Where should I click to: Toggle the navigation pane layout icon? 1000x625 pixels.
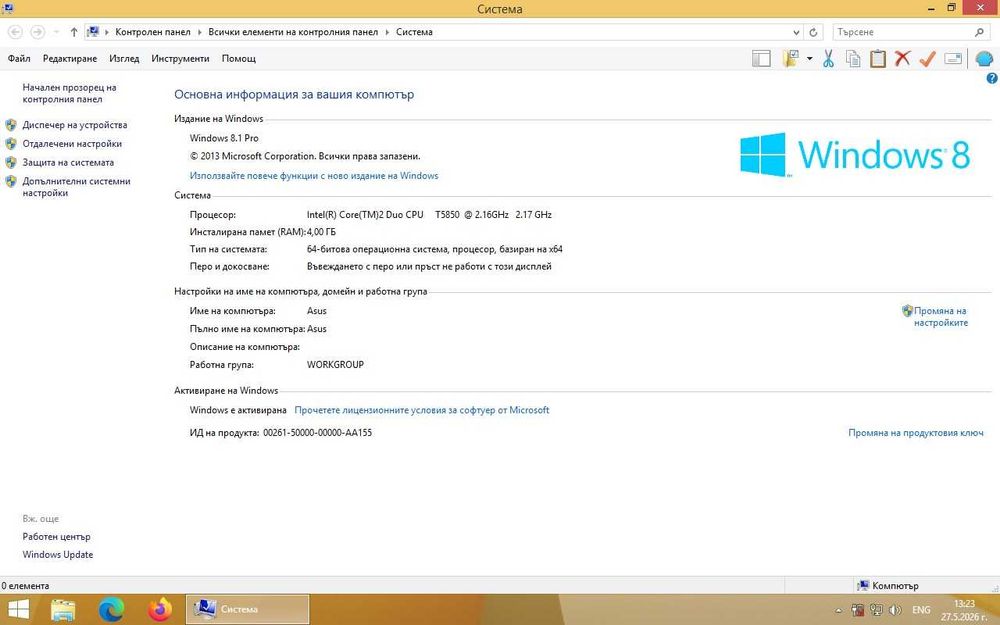click(761, 59)
